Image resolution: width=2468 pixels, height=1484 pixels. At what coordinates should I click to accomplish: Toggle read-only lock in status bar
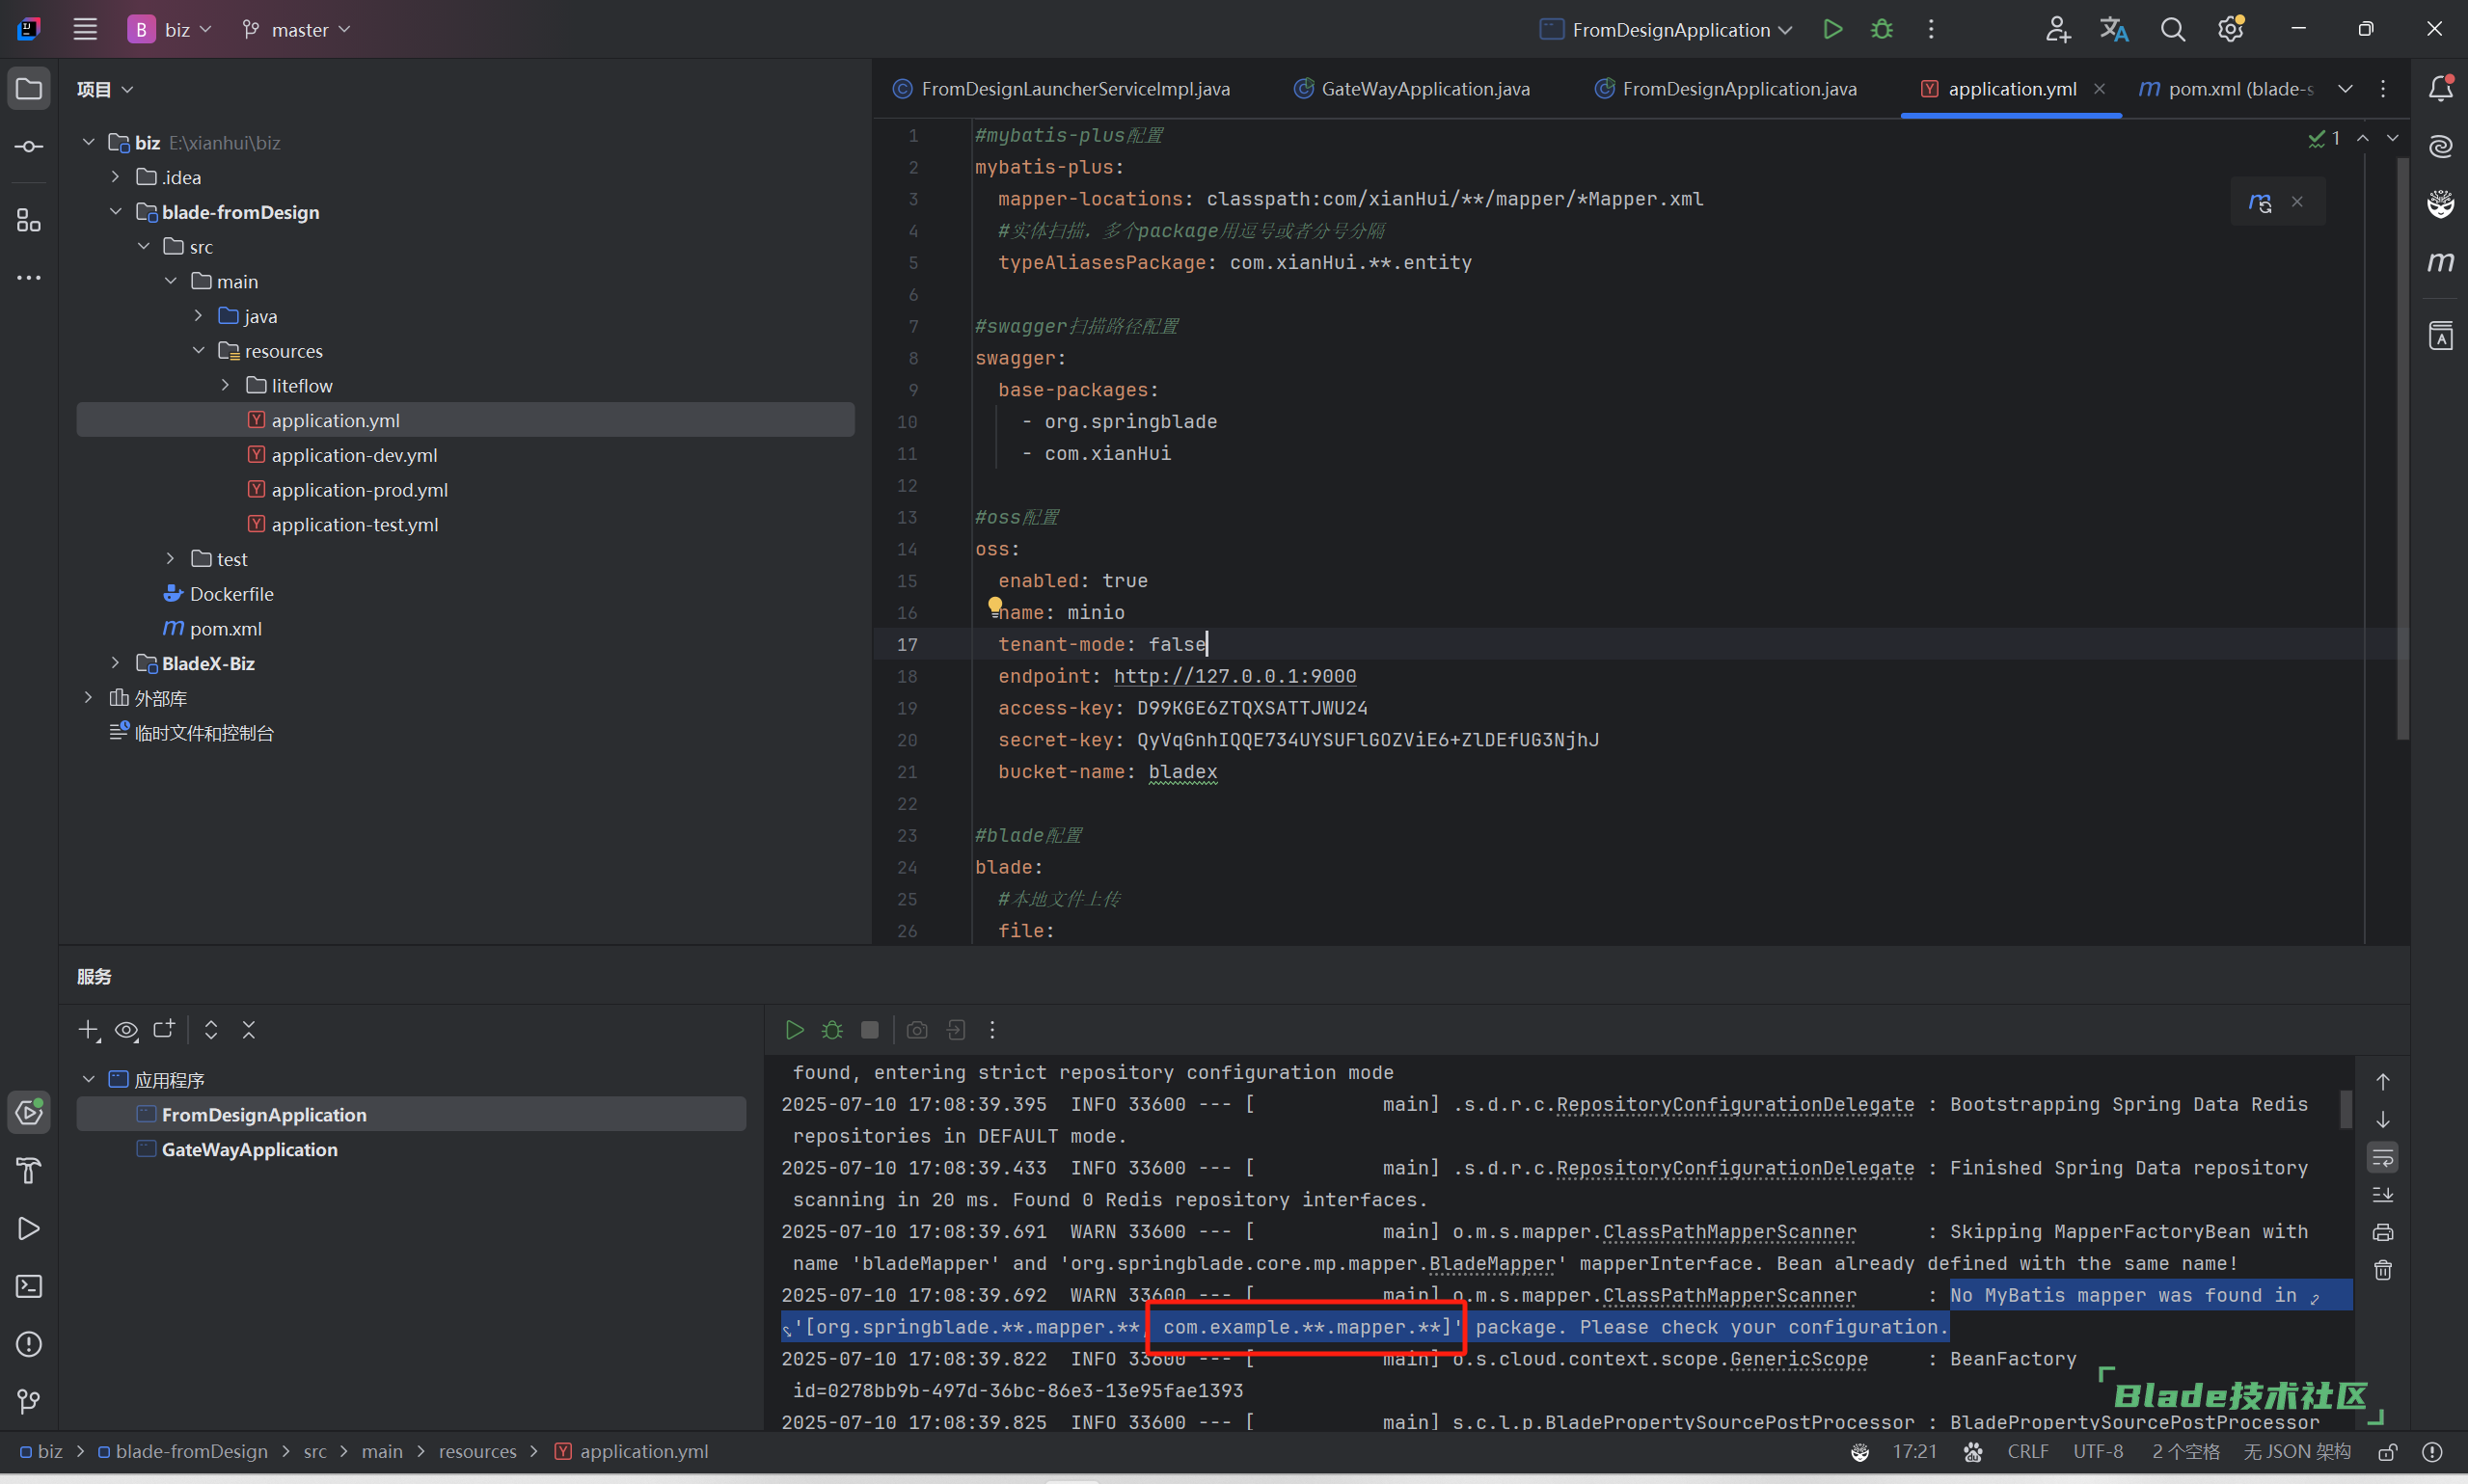(x=2387, y=1452)
